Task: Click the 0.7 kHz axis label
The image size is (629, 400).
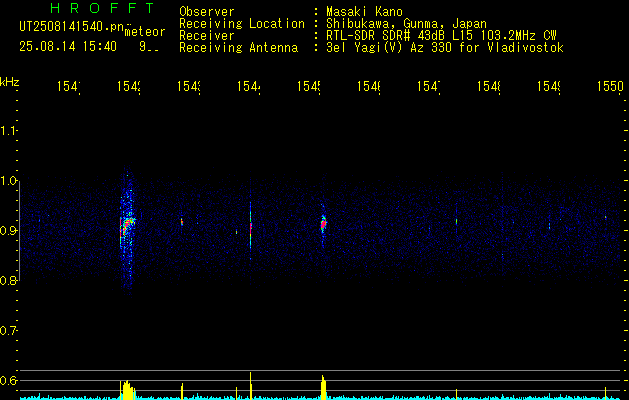Action: (x=8, y=330)
